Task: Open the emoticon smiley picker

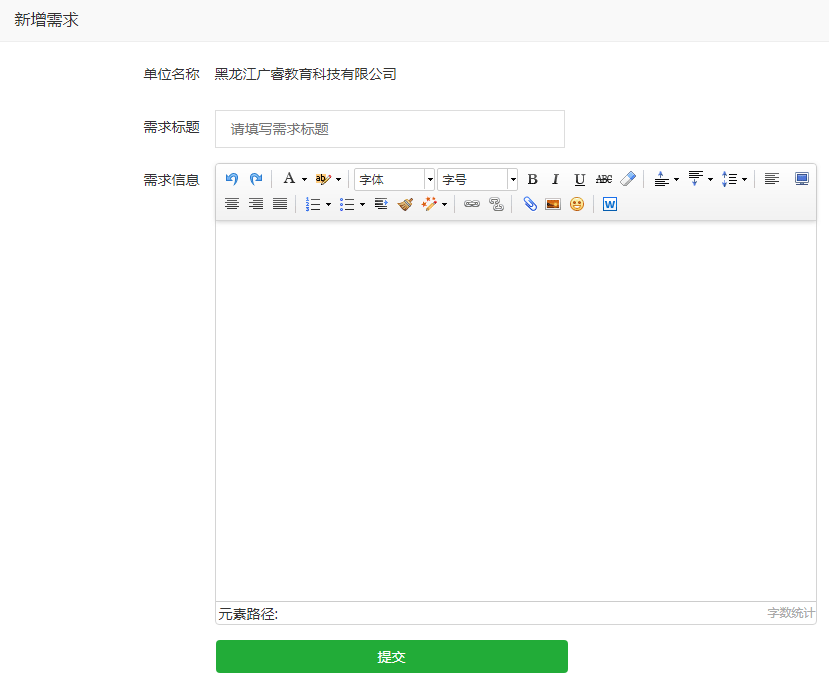Action: click(577, 204)
